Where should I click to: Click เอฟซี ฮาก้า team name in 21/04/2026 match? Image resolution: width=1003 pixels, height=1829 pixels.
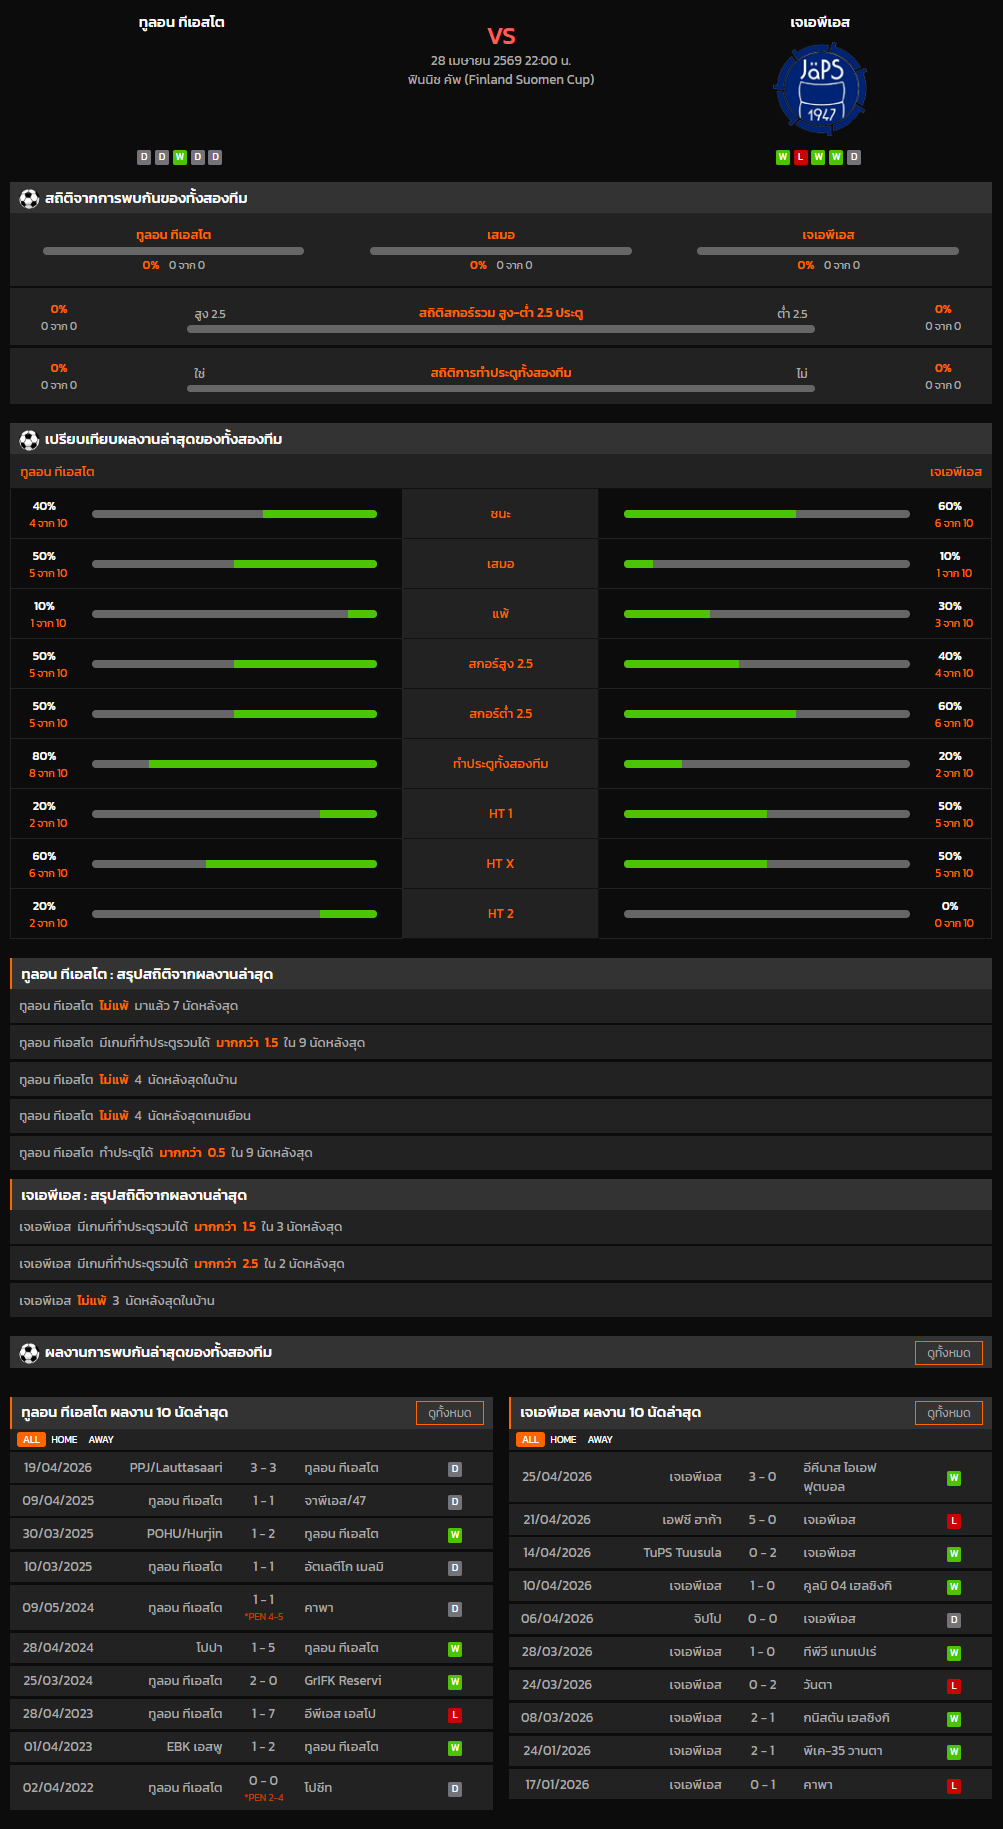(691, 1520)
